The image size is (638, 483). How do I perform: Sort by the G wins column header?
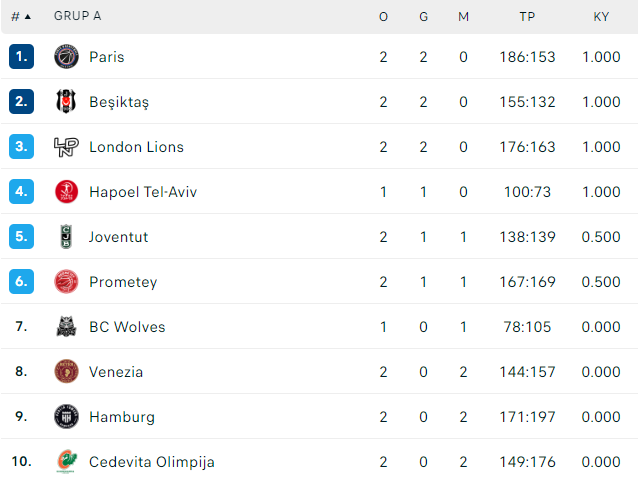coord(424,17)
